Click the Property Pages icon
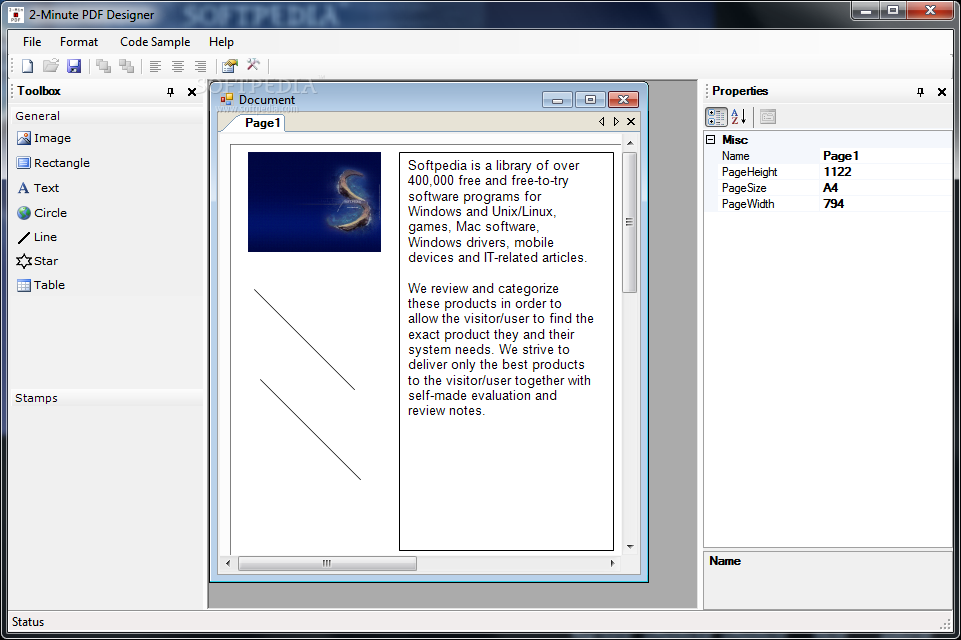This screenshot has height=640, width=961. pos(768,116)
